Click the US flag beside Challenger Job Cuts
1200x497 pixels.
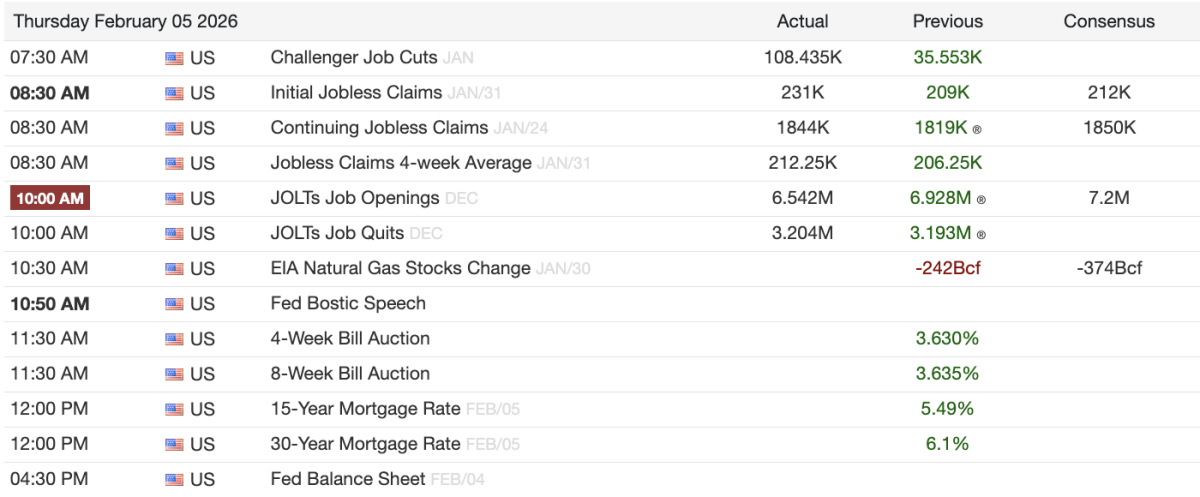[x=174, y=58]
